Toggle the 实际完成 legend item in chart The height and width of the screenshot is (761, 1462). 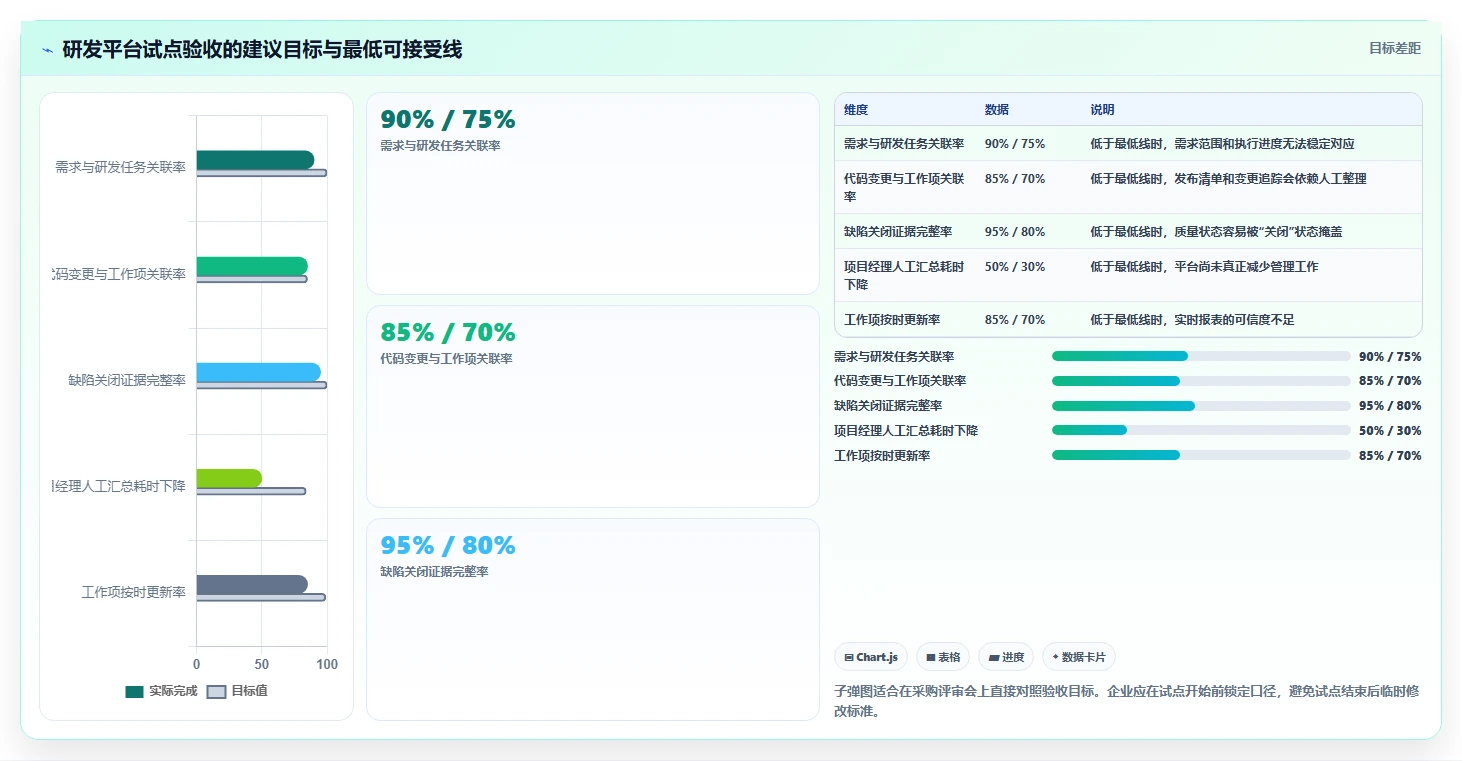pyautogui.click(x=161, y=691)
